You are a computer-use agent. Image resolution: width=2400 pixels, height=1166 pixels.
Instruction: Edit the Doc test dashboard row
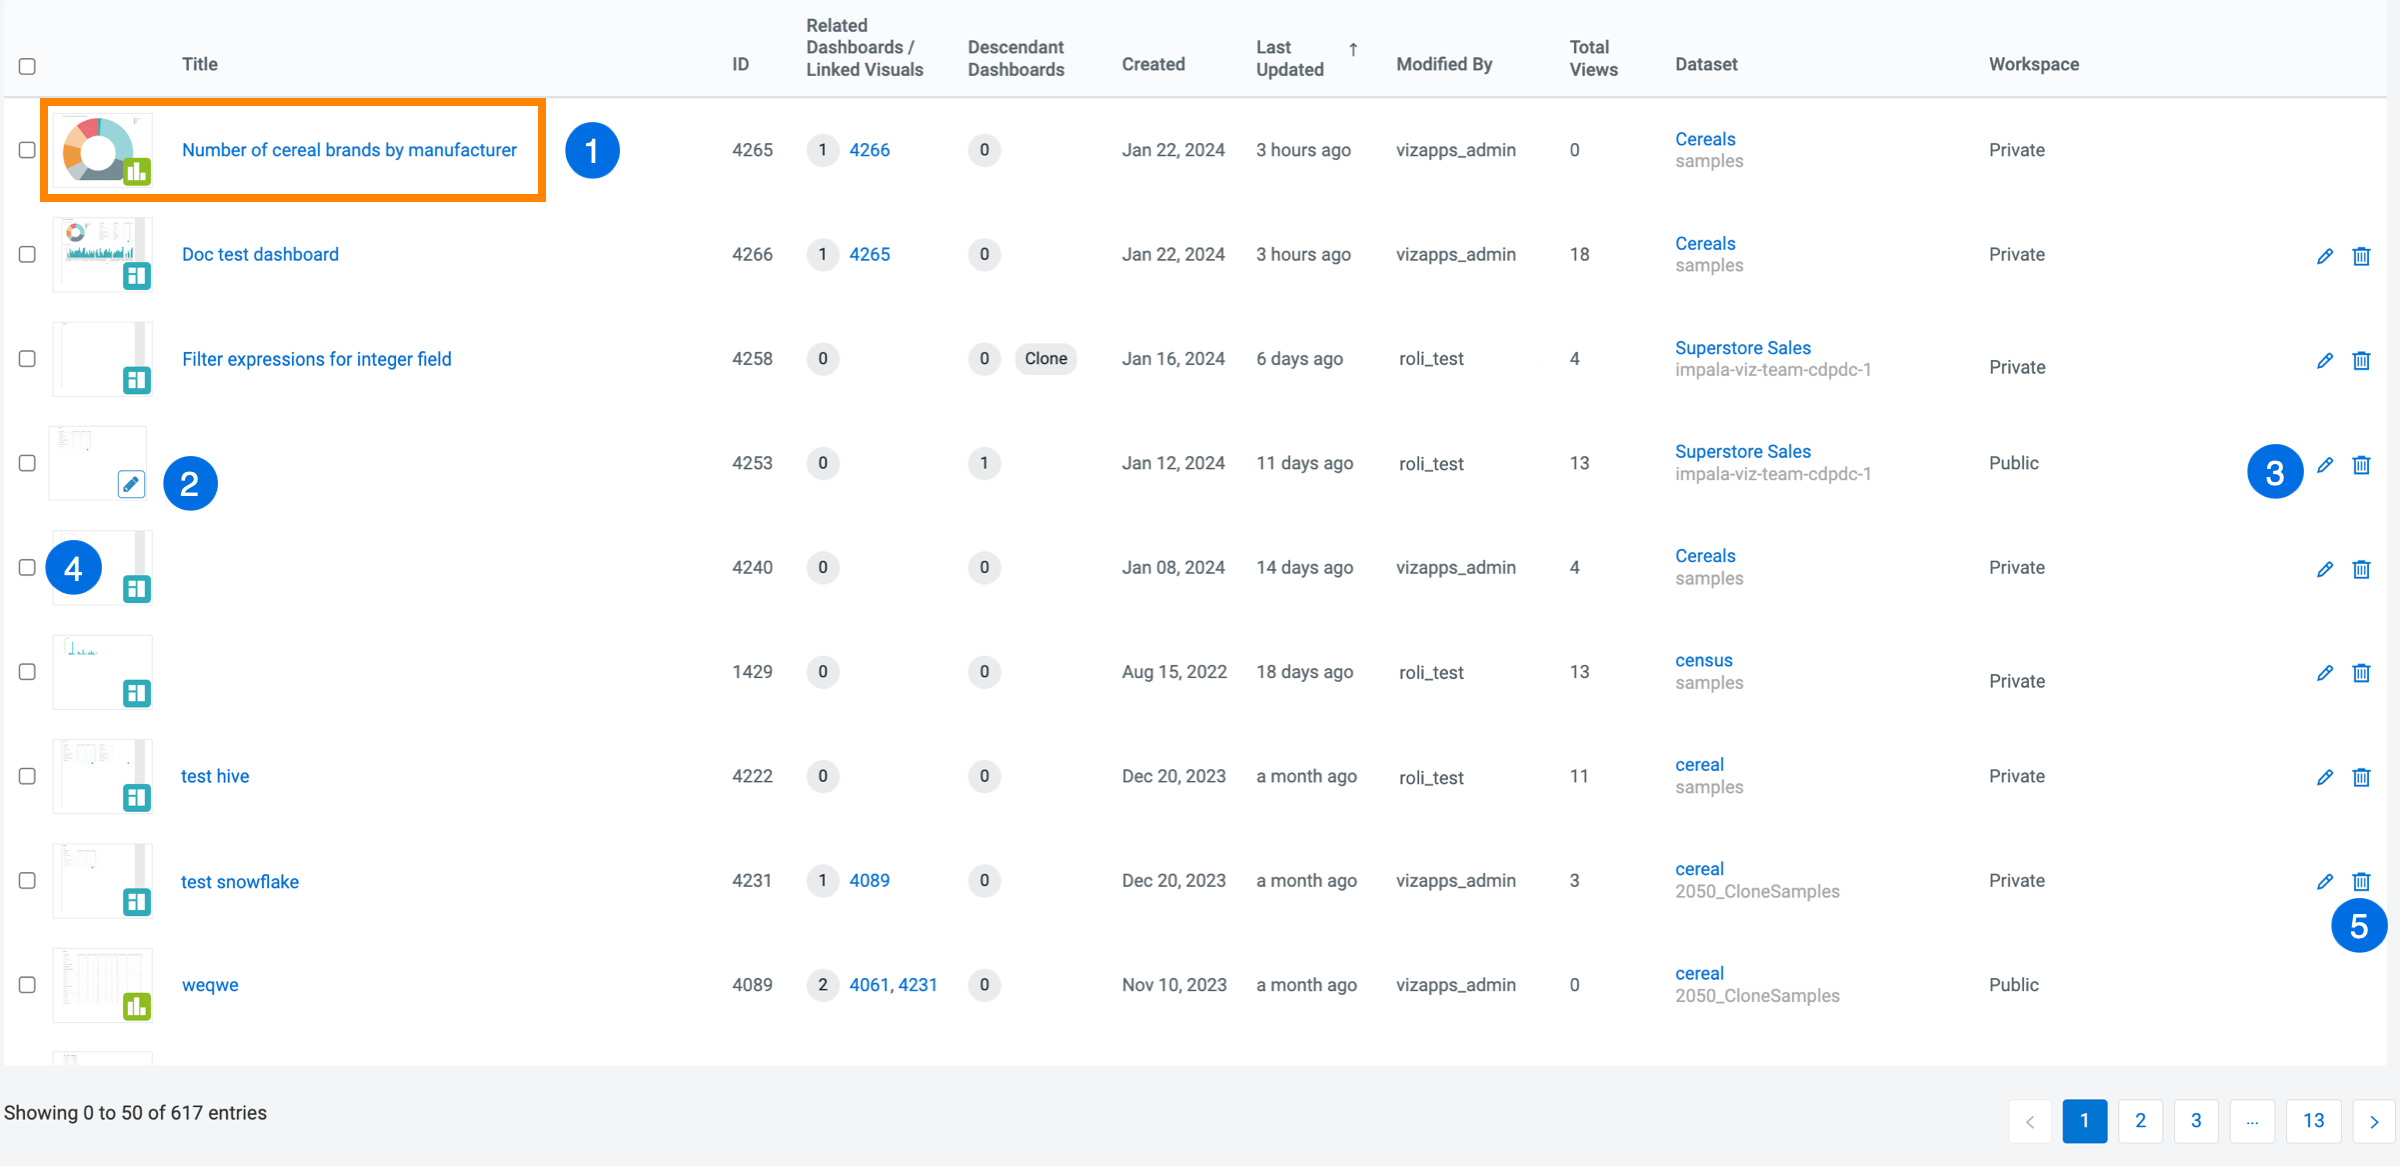2325,257
